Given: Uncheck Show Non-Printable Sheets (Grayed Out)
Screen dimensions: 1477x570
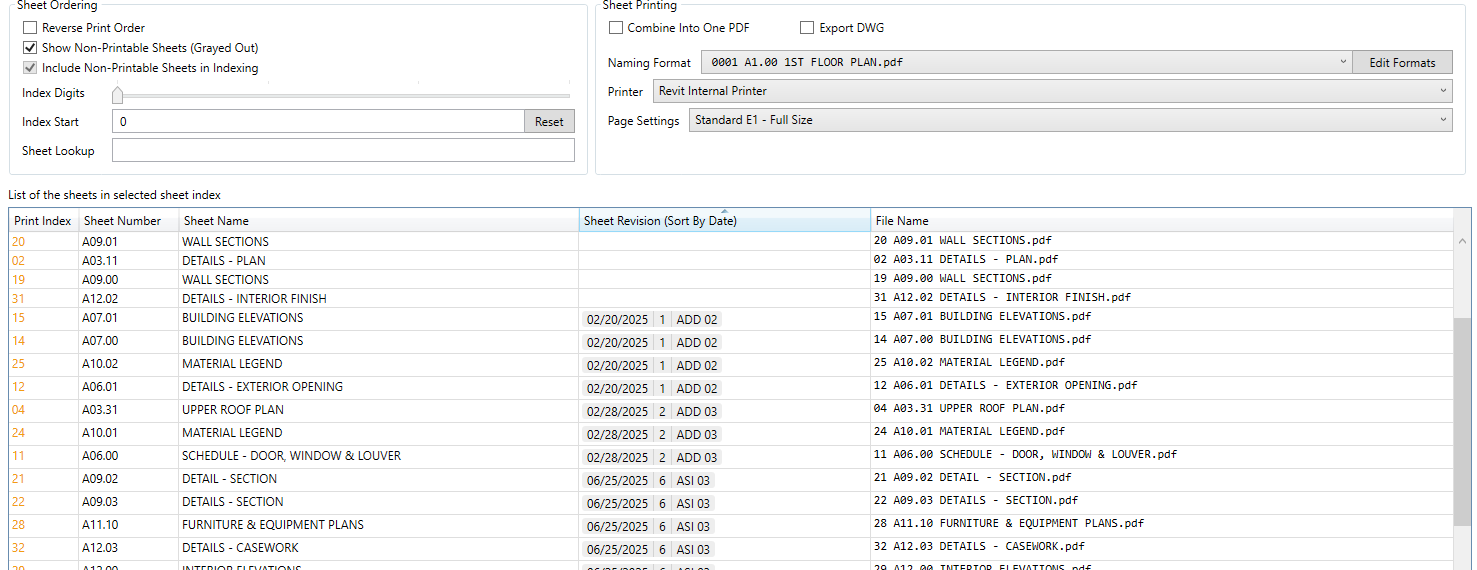Looking at the screenshot, I should 30,48.
